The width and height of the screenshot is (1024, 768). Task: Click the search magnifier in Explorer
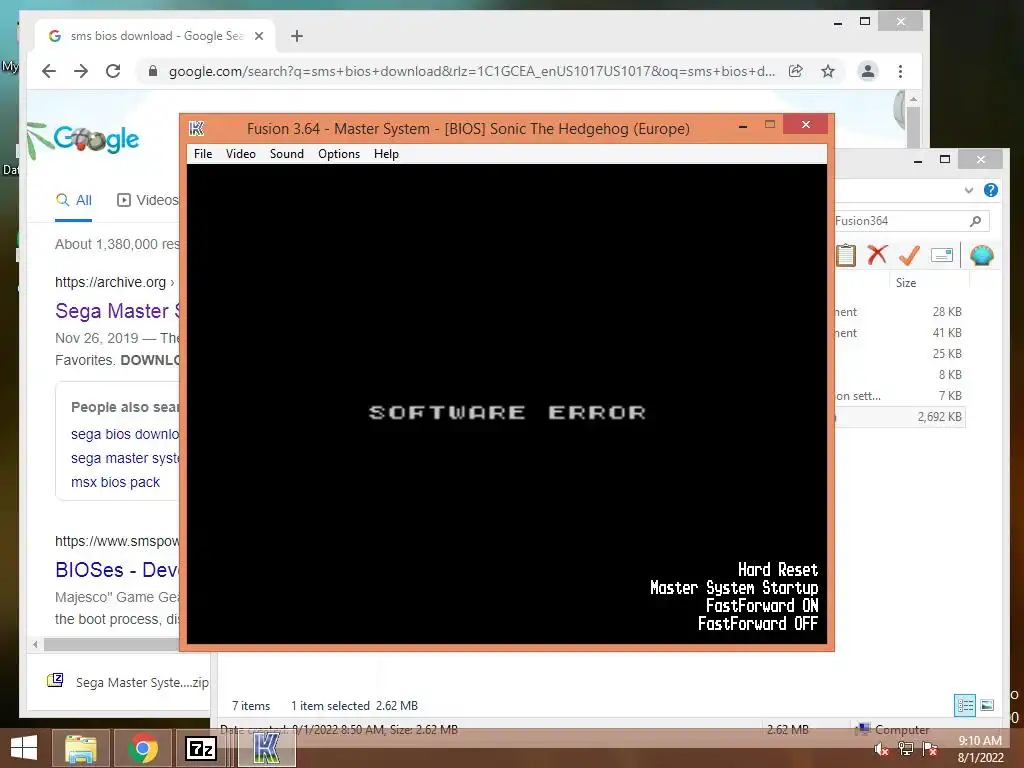pyautogui.click(x=976, y=221)
